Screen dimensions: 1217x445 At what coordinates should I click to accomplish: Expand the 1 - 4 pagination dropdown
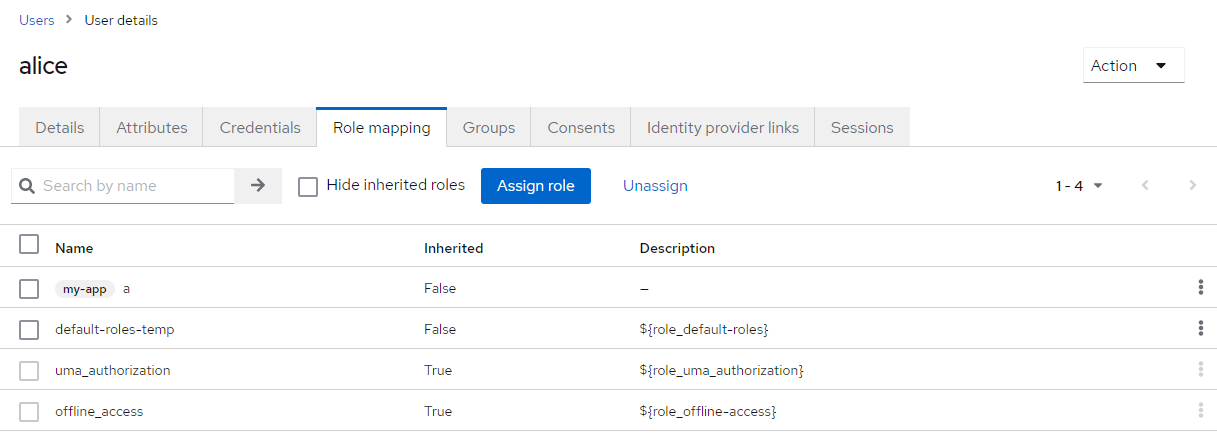click(x=1079, y=186)
